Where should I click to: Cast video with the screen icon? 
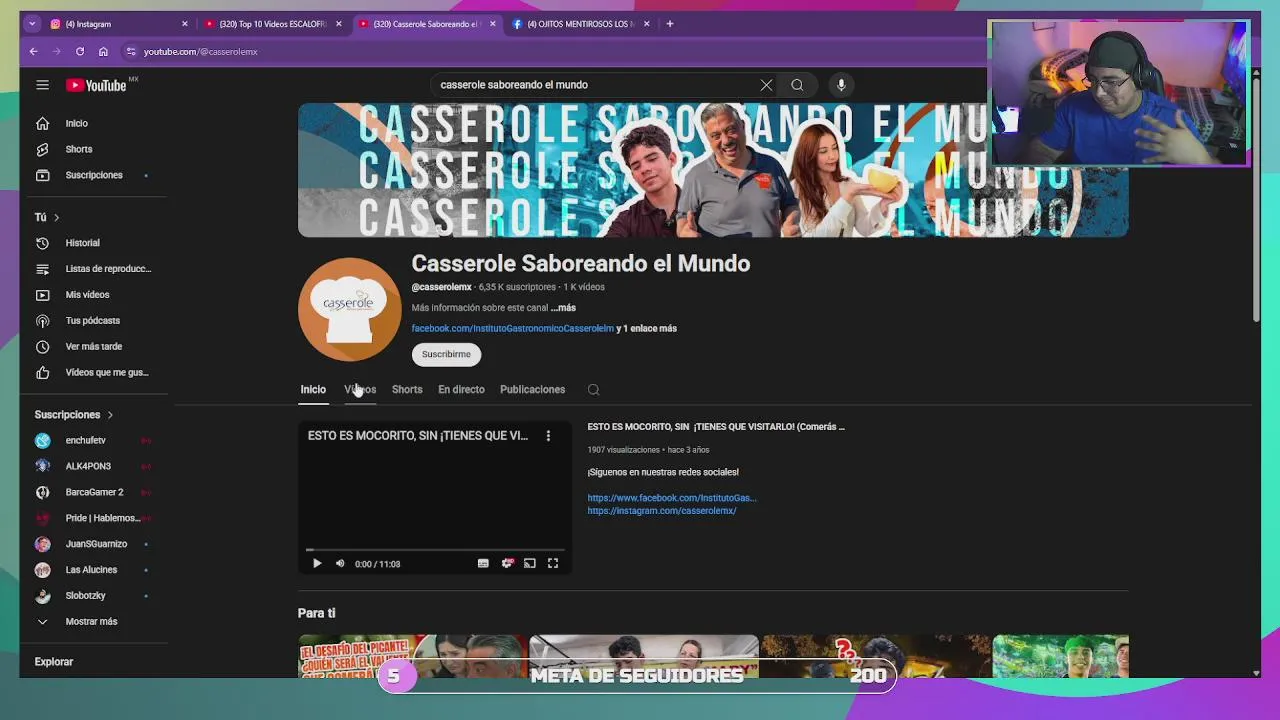[x=530, y=564]
